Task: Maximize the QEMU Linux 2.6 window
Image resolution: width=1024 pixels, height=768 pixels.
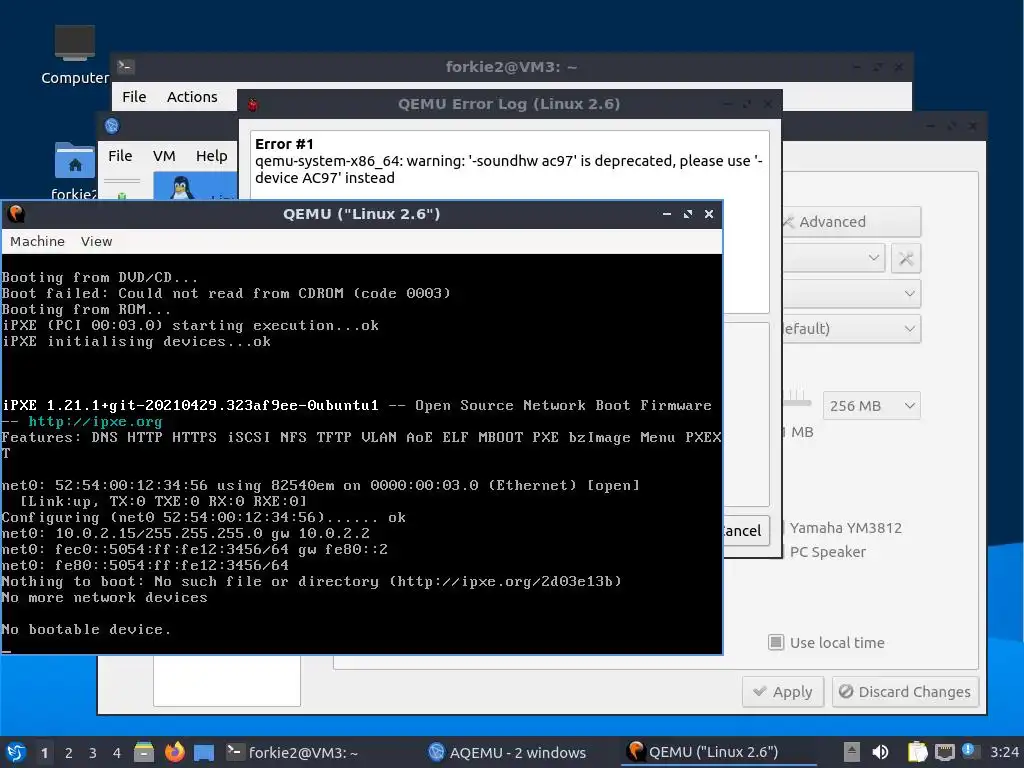Action: click(x=688, y=214)
